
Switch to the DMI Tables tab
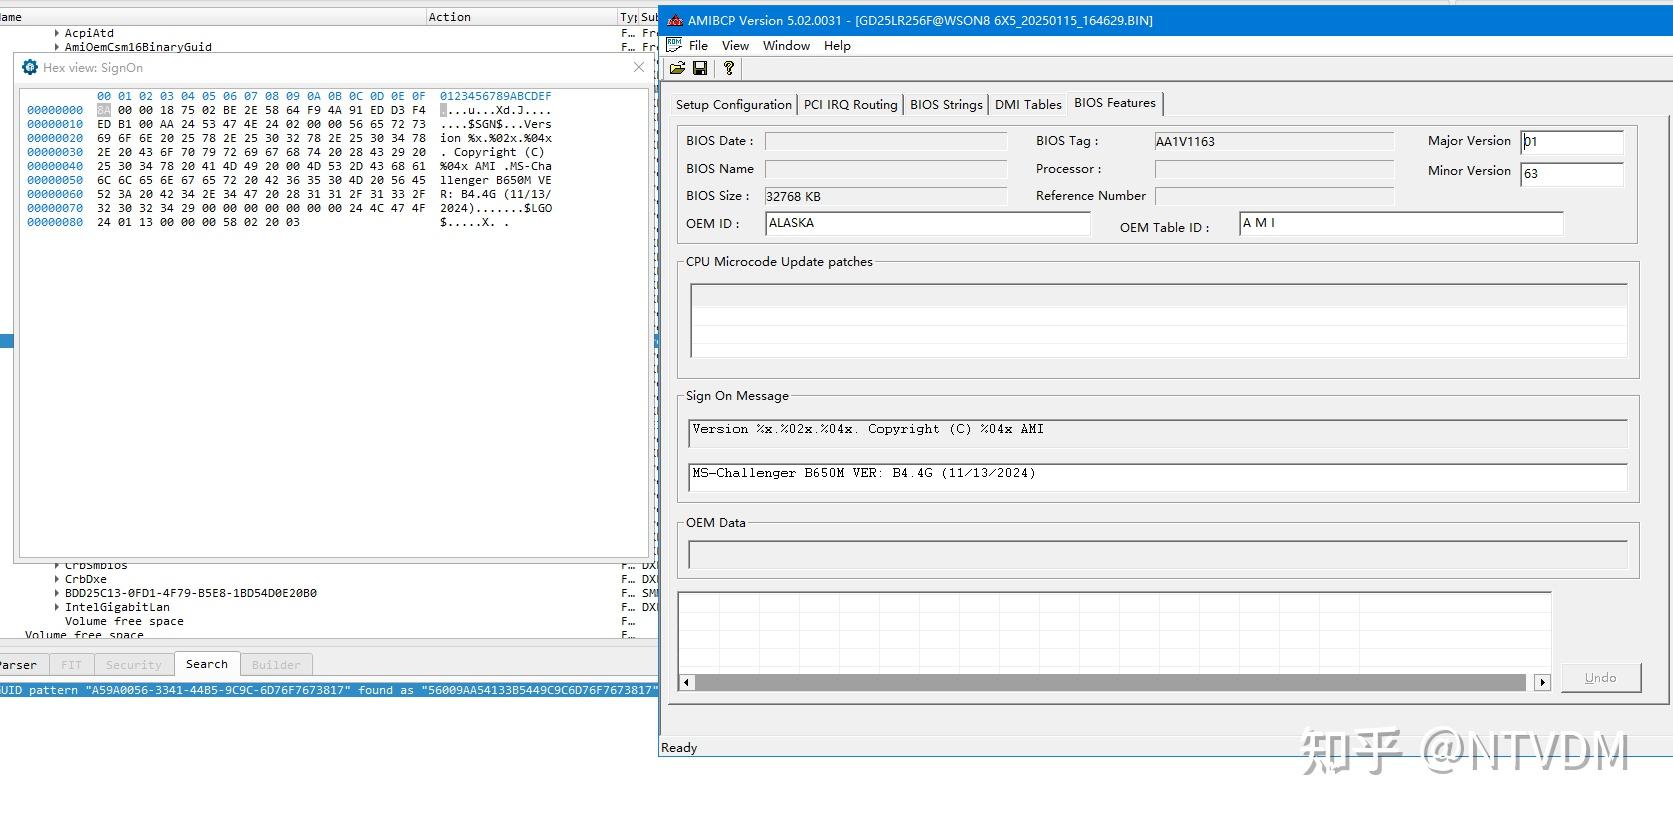tap(1027, 104)
